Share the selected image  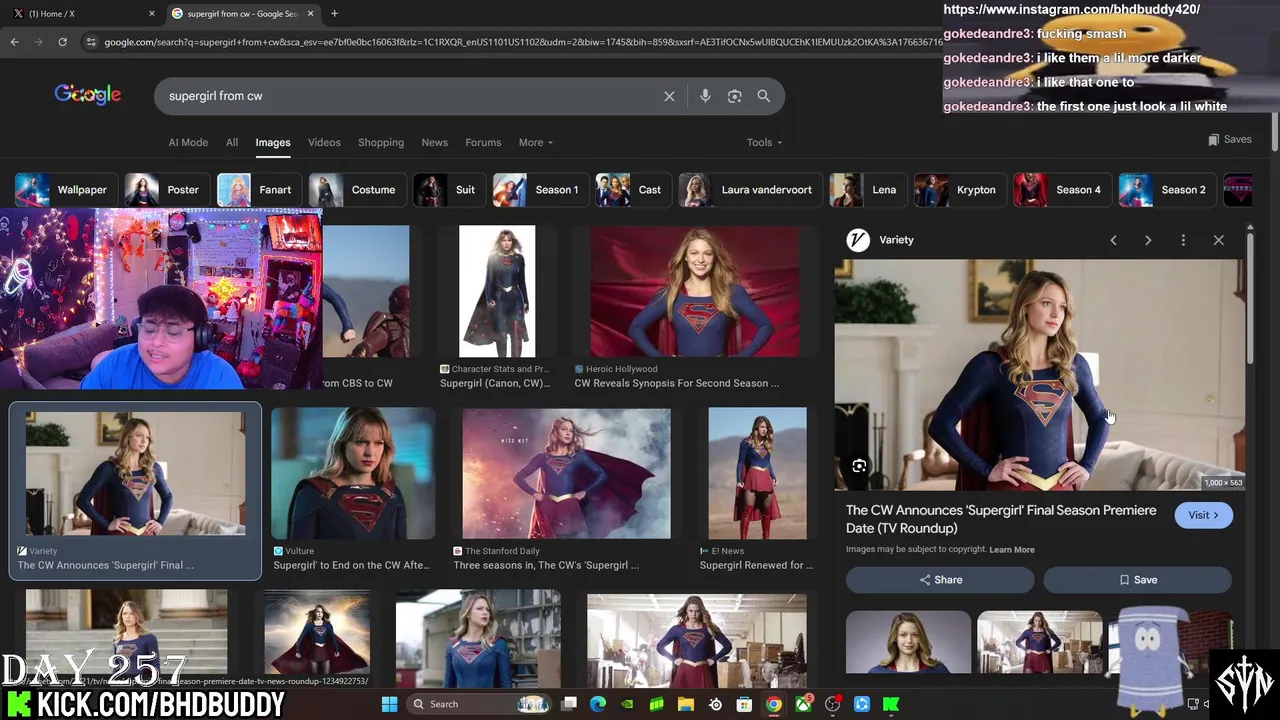click(940, 580)
